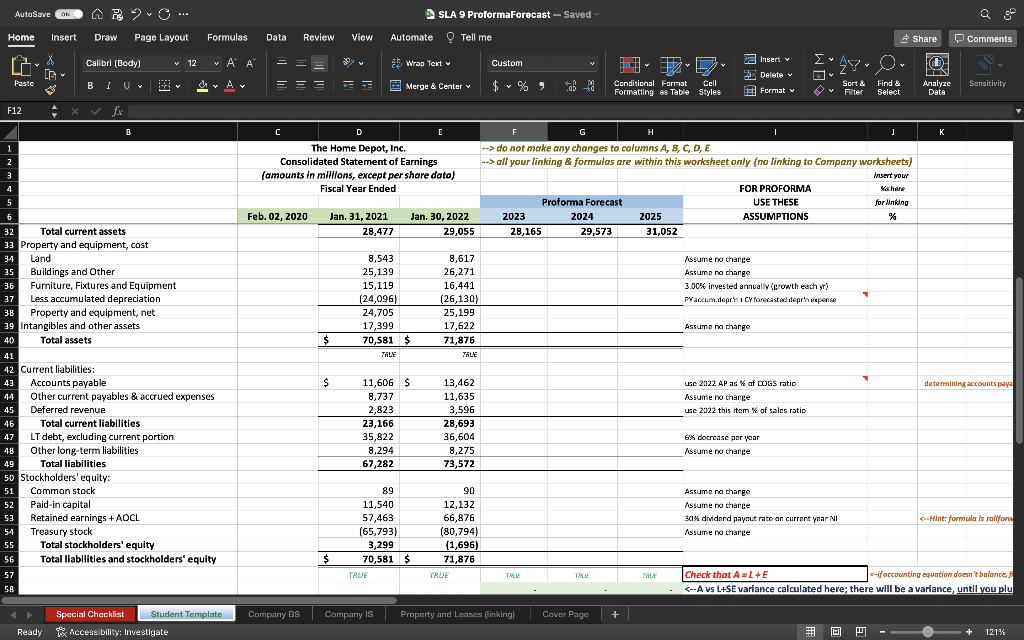Open the font size dropdown showing 12

(216, 63)
